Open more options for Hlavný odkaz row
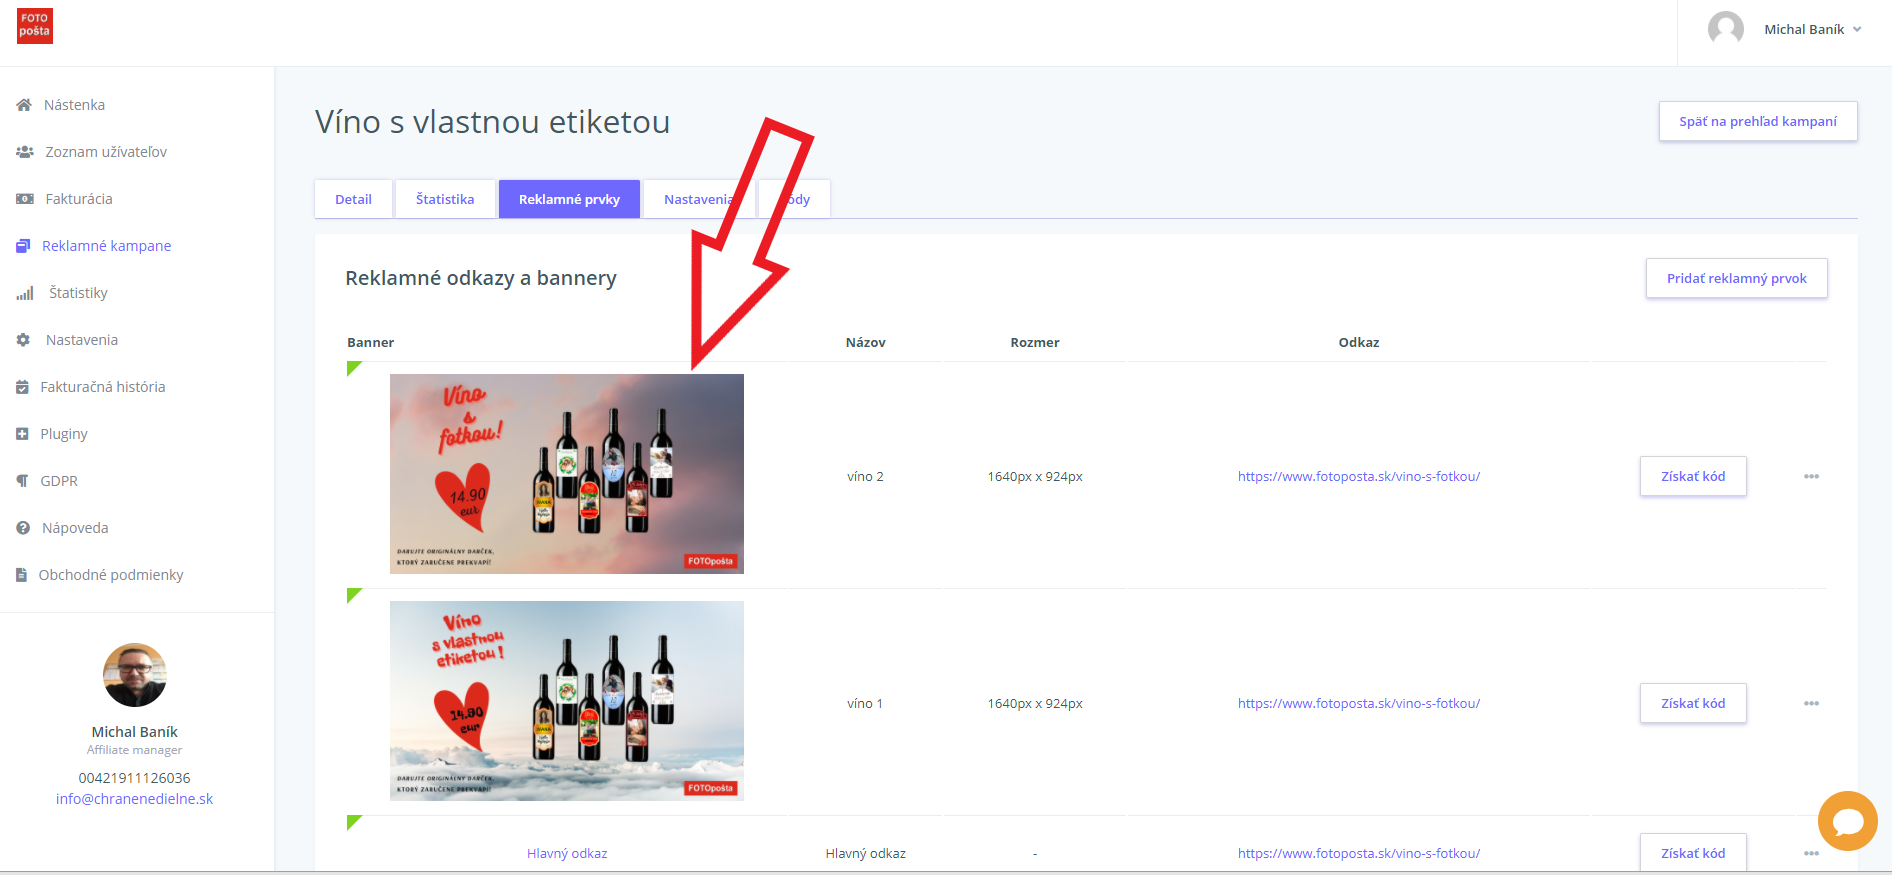1892x875 pixels. coord(1811,853)
